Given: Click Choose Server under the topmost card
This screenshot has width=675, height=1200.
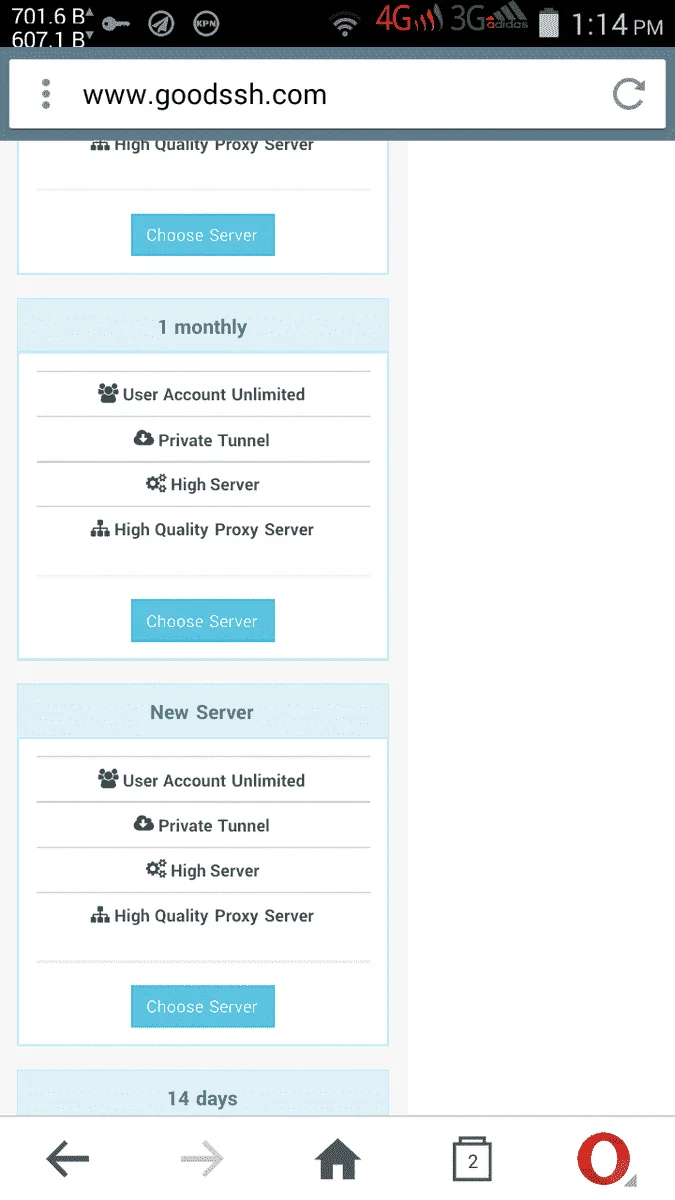Looking at the screenshot, I should tap(202, 235).
